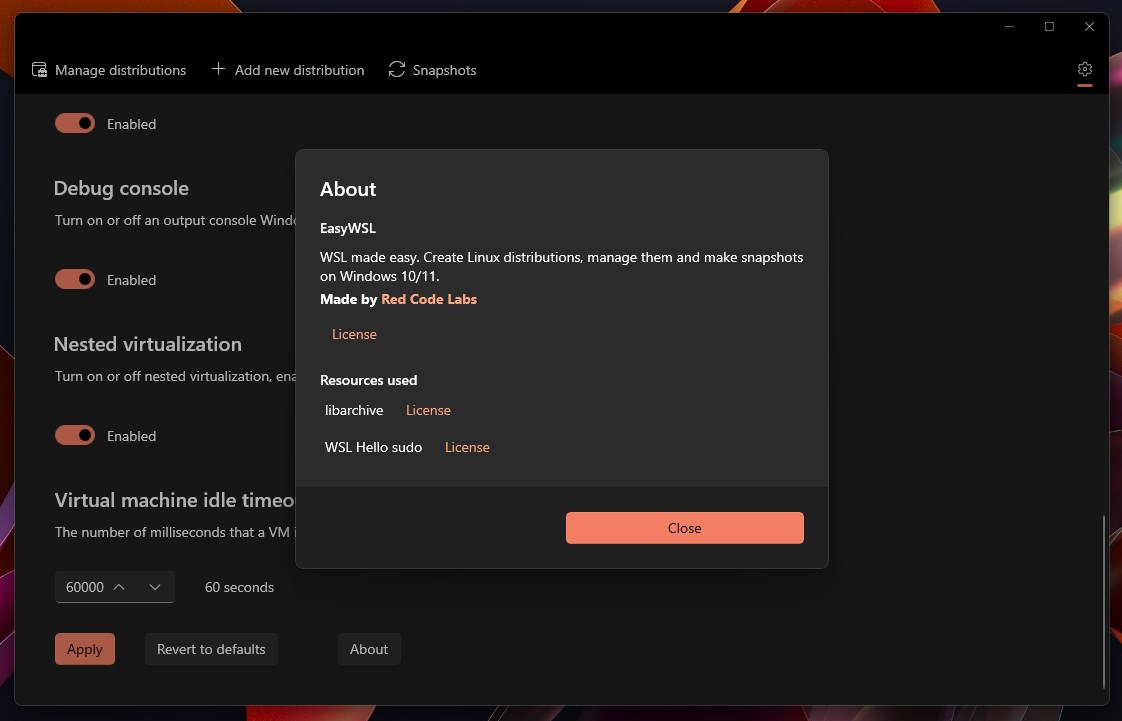
Task: Click the settings page vertical scrollbar
Action: pyautogui.click(x=1104, y=601)
